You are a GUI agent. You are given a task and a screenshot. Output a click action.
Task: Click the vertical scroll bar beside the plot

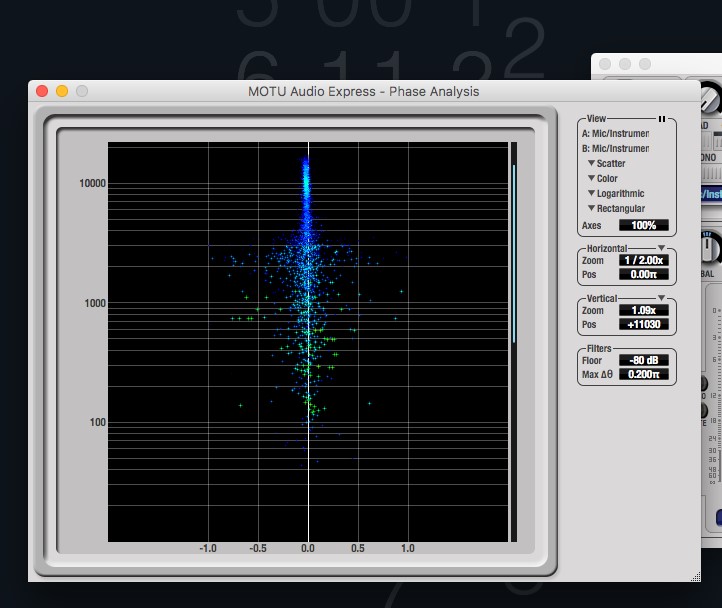click(514, 255)
